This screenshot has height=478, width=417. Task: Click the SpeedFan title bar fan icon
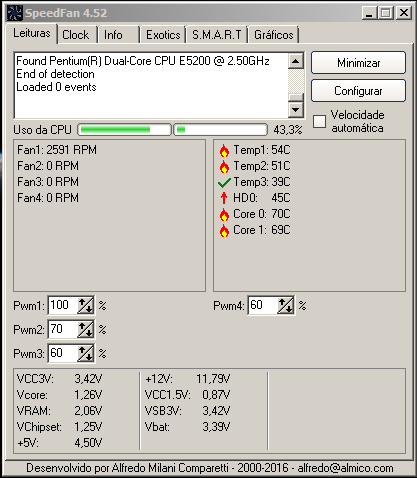[x=15, y=13]
